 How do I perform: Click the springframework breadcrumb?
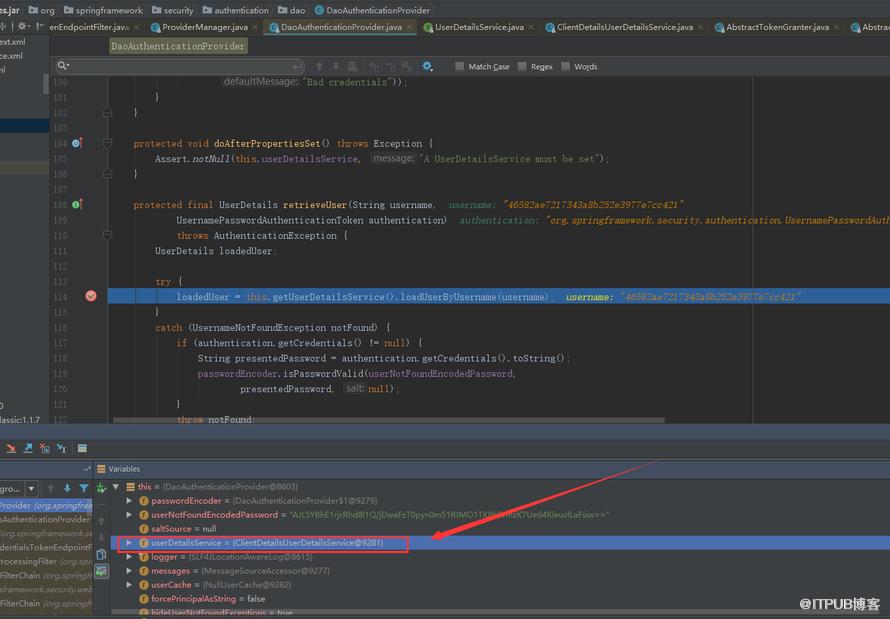coord(103,10)
